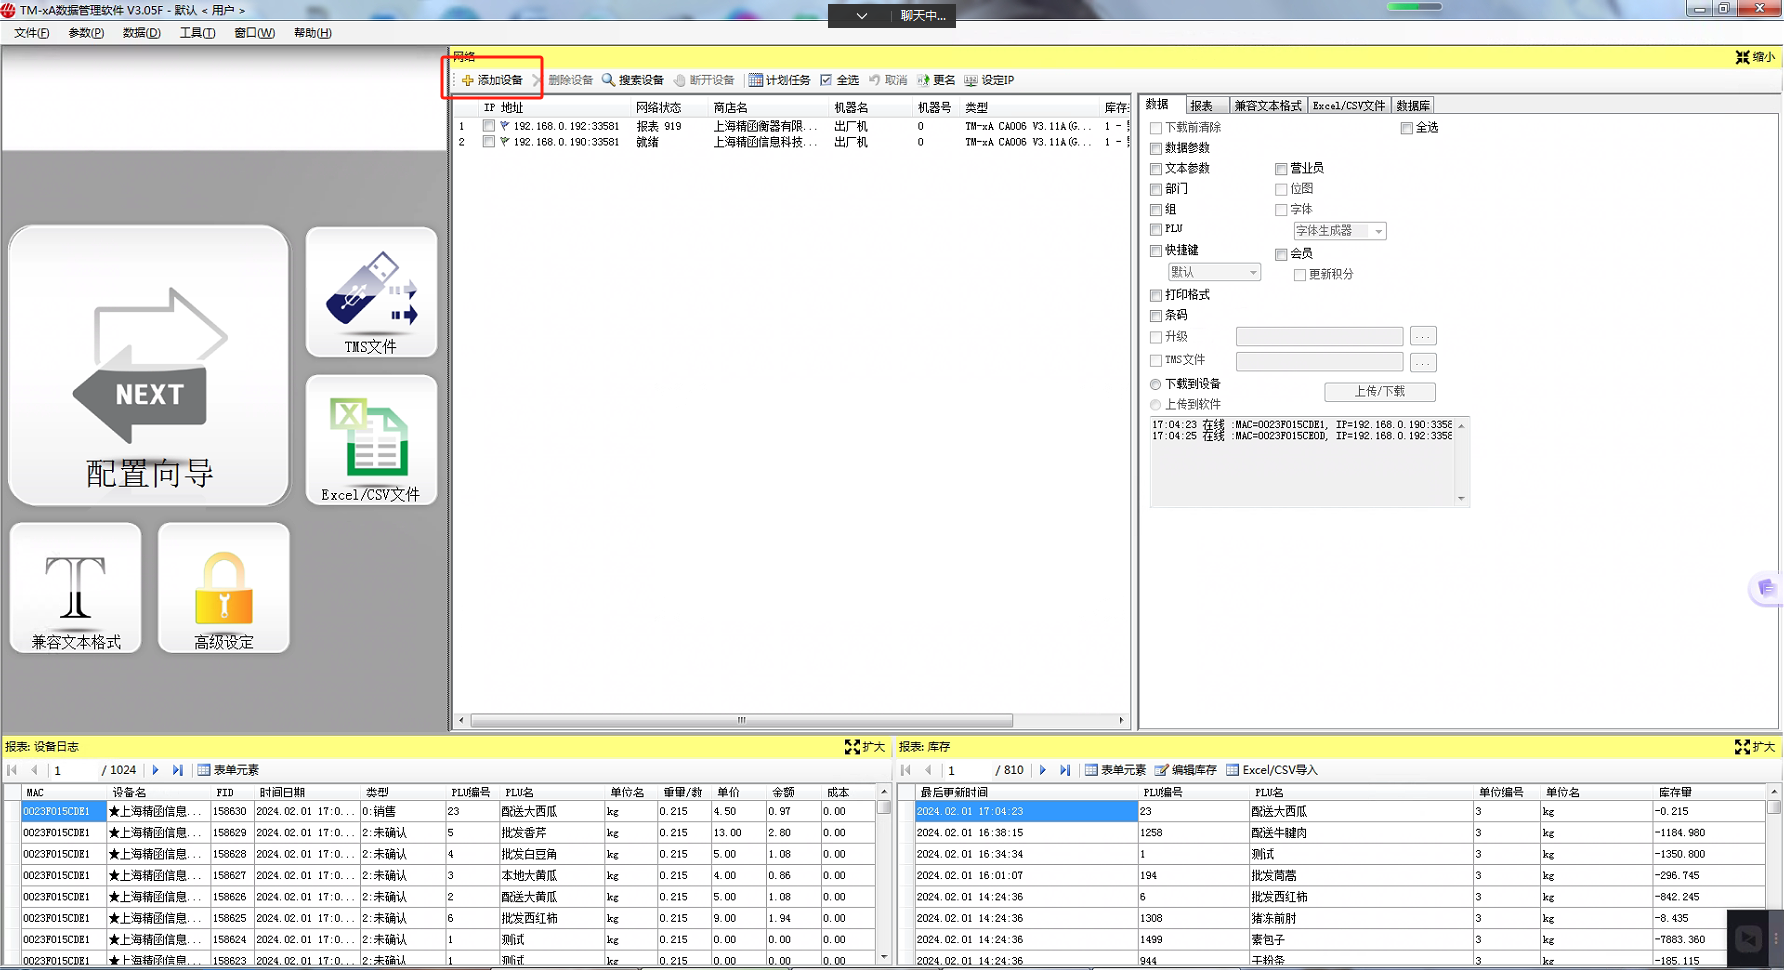
Task: Click the device list horizontal scrollbar
Action: (x=741, y=720)
